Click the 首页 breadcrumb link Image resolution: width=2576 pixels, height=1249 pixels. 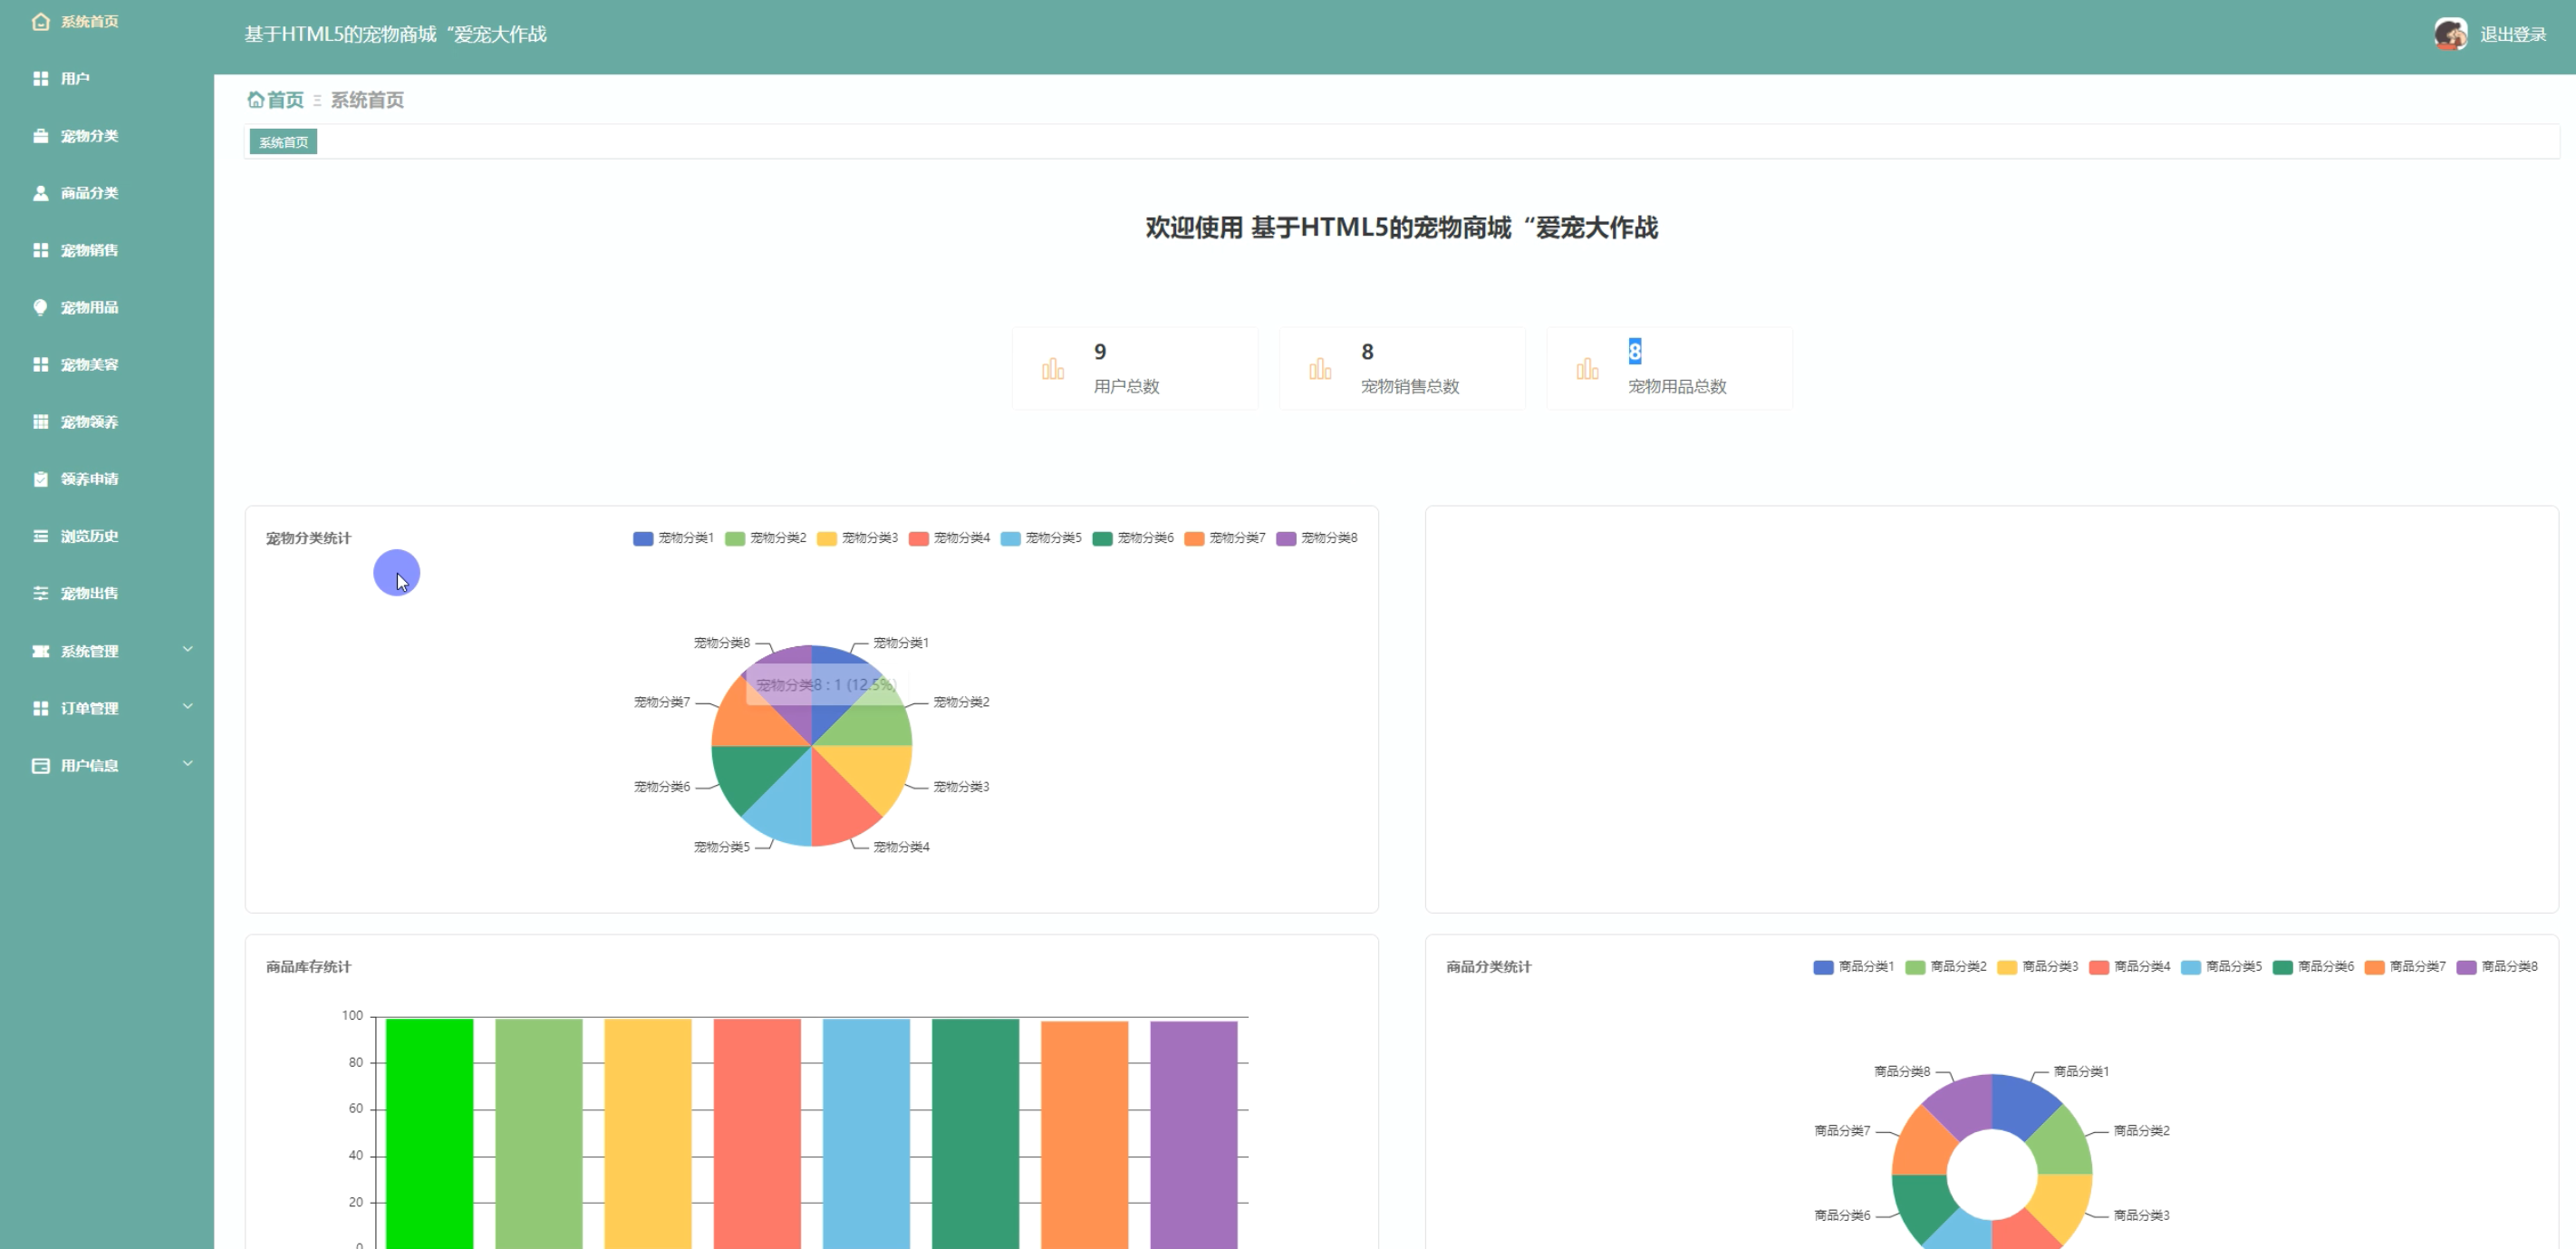285,100
